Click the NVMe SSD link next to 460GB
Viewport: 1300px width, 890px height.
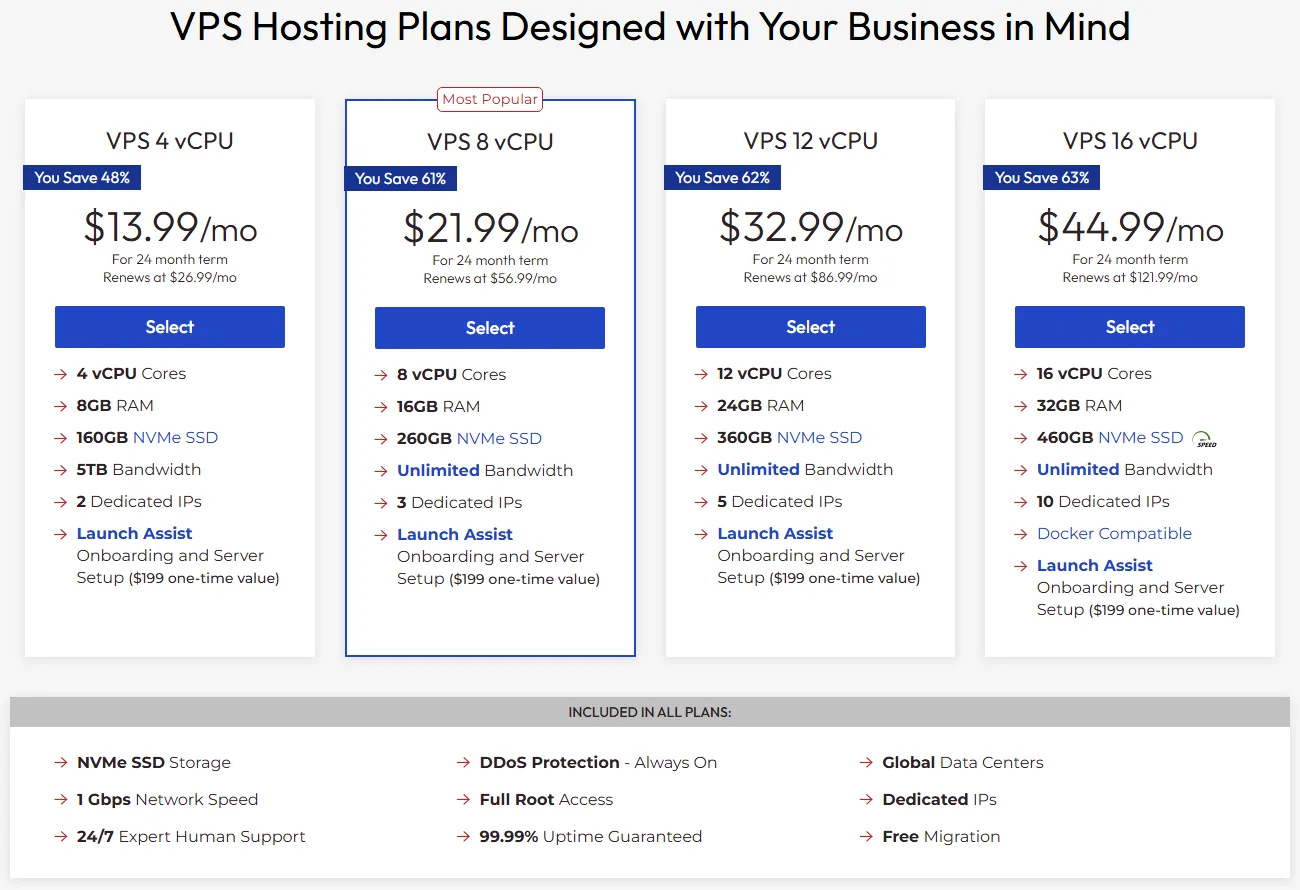(1140, 438)
